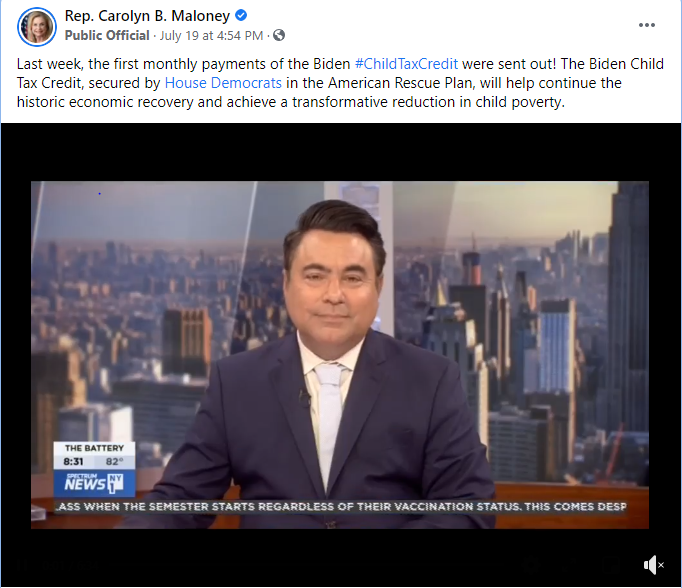Click the Spectrum News NY1 logo
Image resolution: width=682 pixels, height=588 pixels.
coord(94,483)
